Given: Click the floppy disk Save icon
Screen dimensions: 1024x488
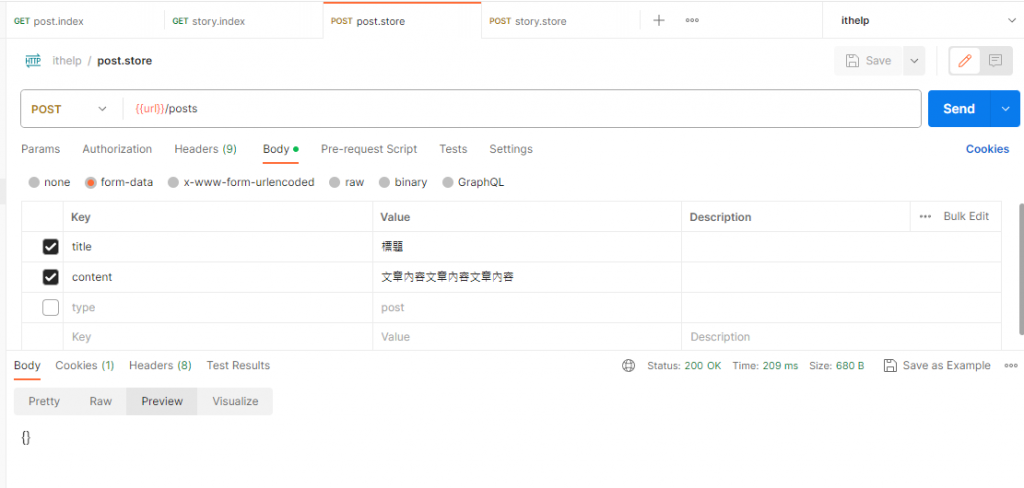Looking at the screenshot, I should click(852, 61).
